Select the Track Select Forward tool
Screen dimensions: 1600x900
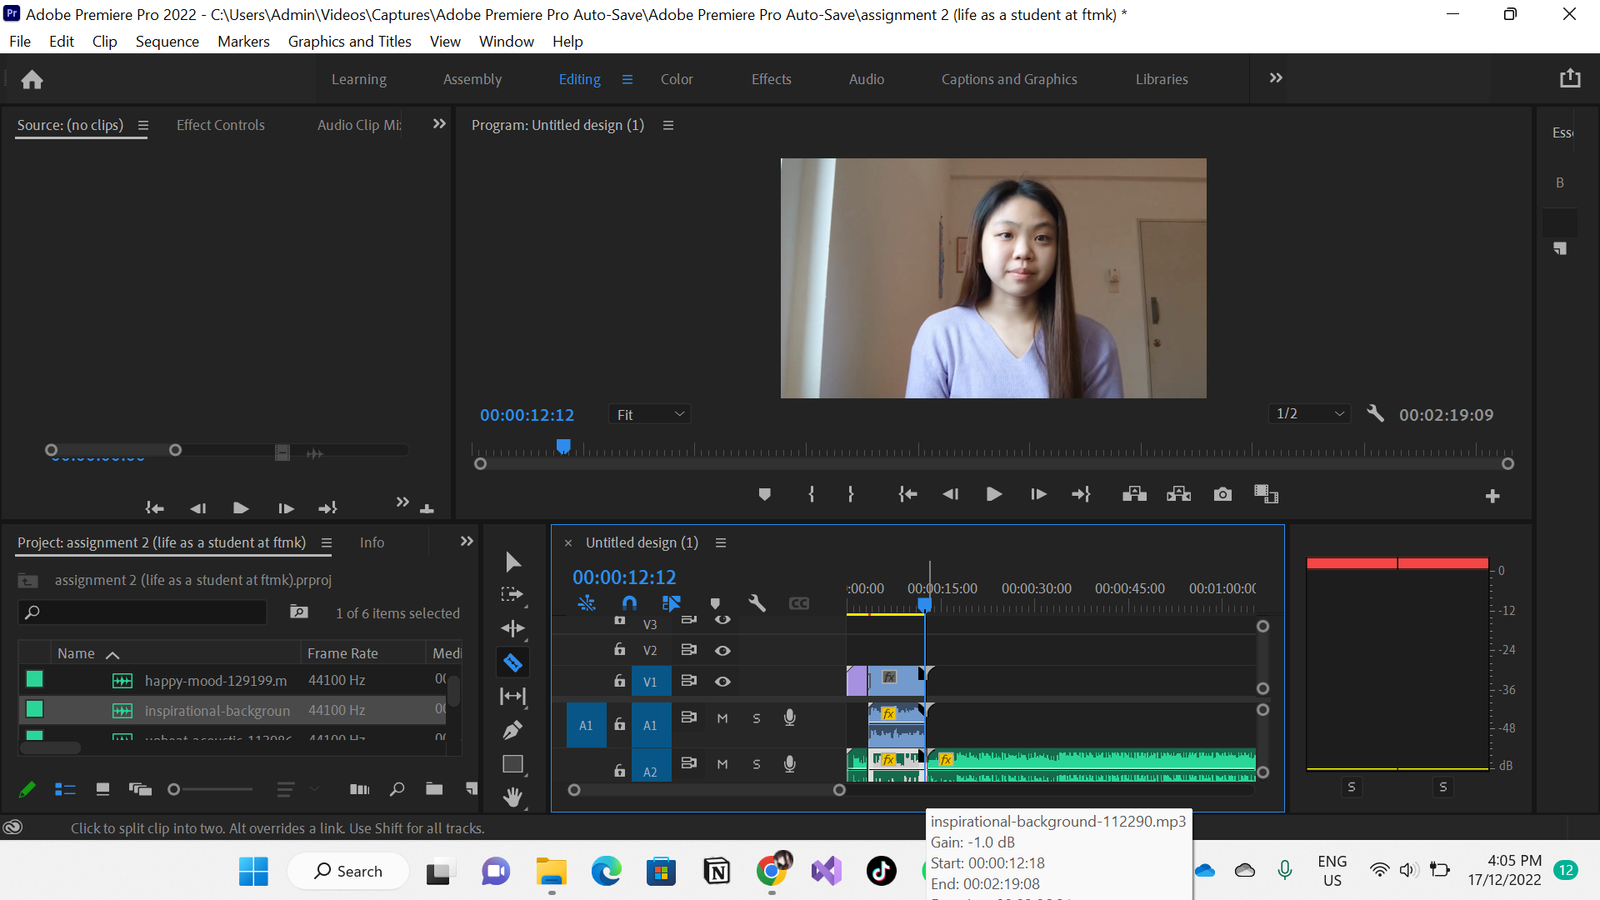tap(513, 594)
